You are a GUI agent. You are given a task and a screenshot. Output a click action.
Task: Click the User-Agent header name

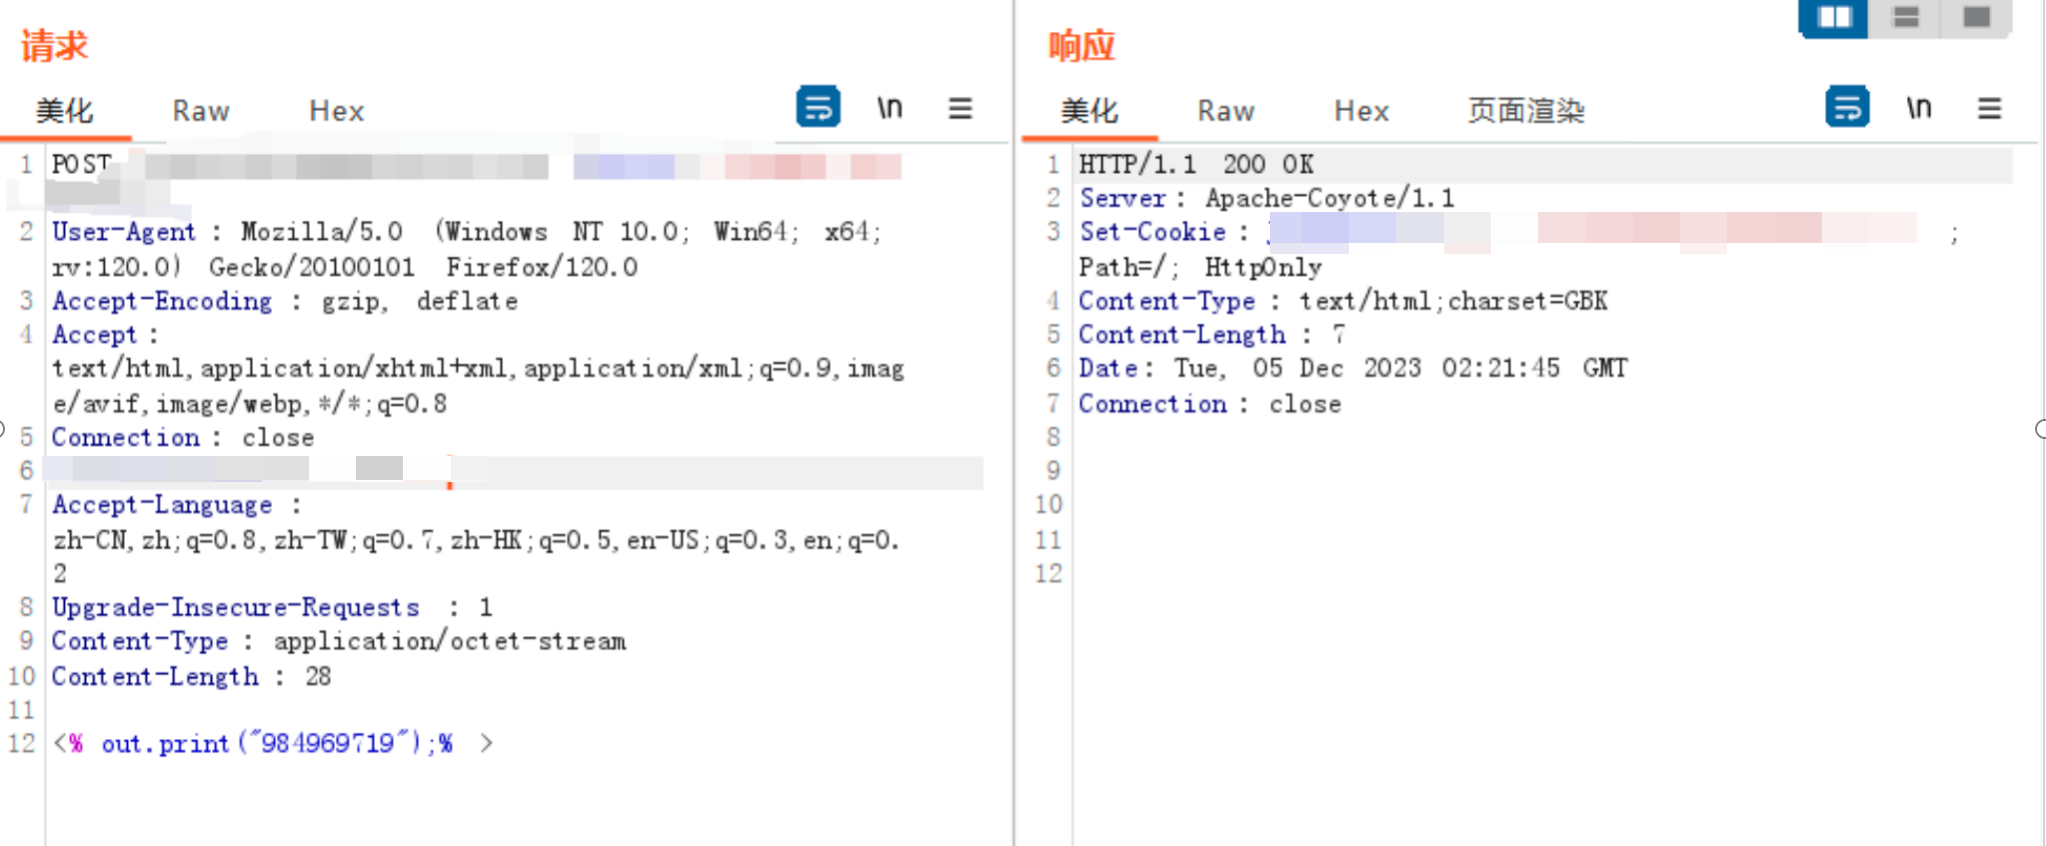tap(124, 232)
